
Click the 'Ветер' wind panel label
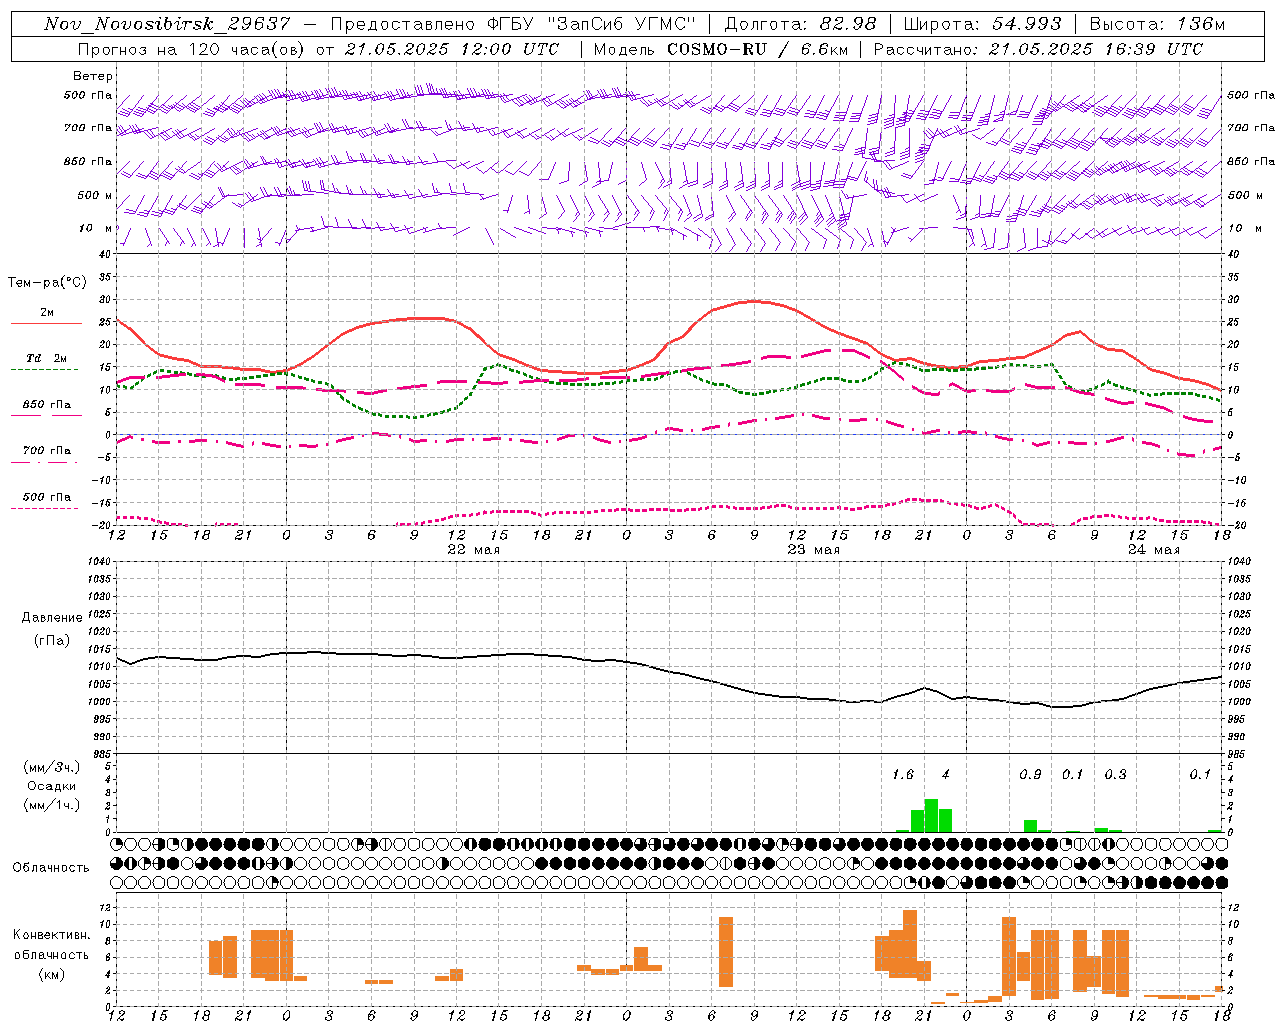click(x=93, y=76)
